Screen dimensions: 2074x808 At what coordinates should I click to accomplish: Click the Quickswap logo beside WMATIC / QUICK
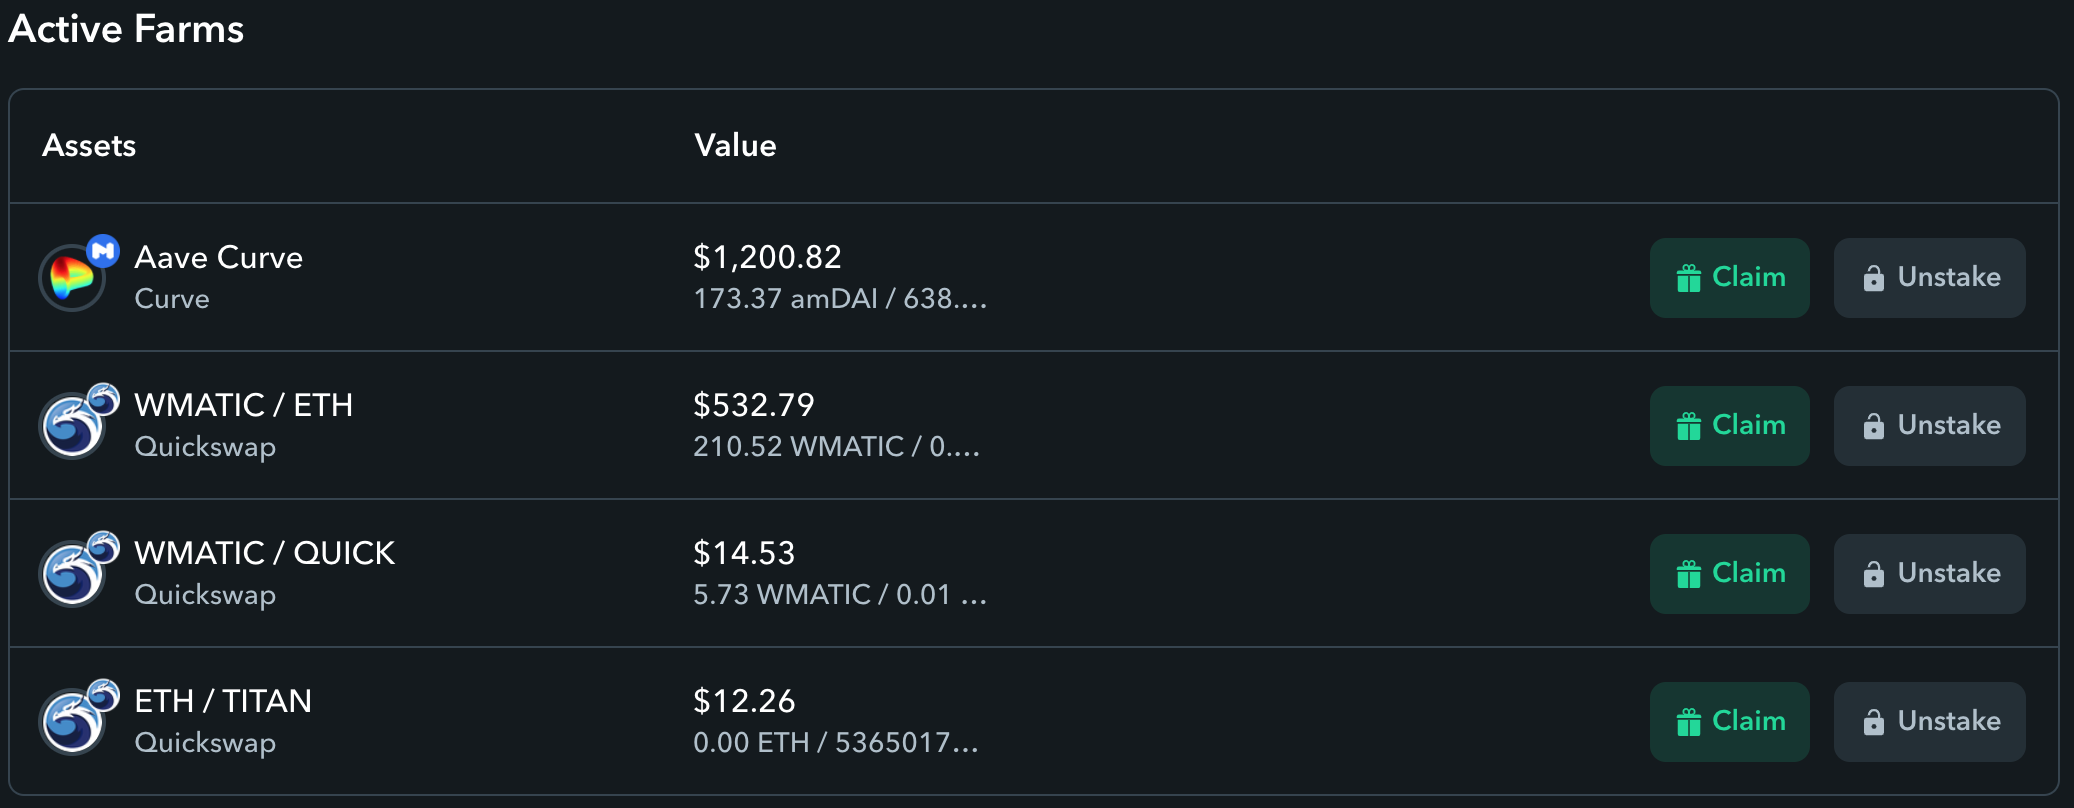point(72,574)
